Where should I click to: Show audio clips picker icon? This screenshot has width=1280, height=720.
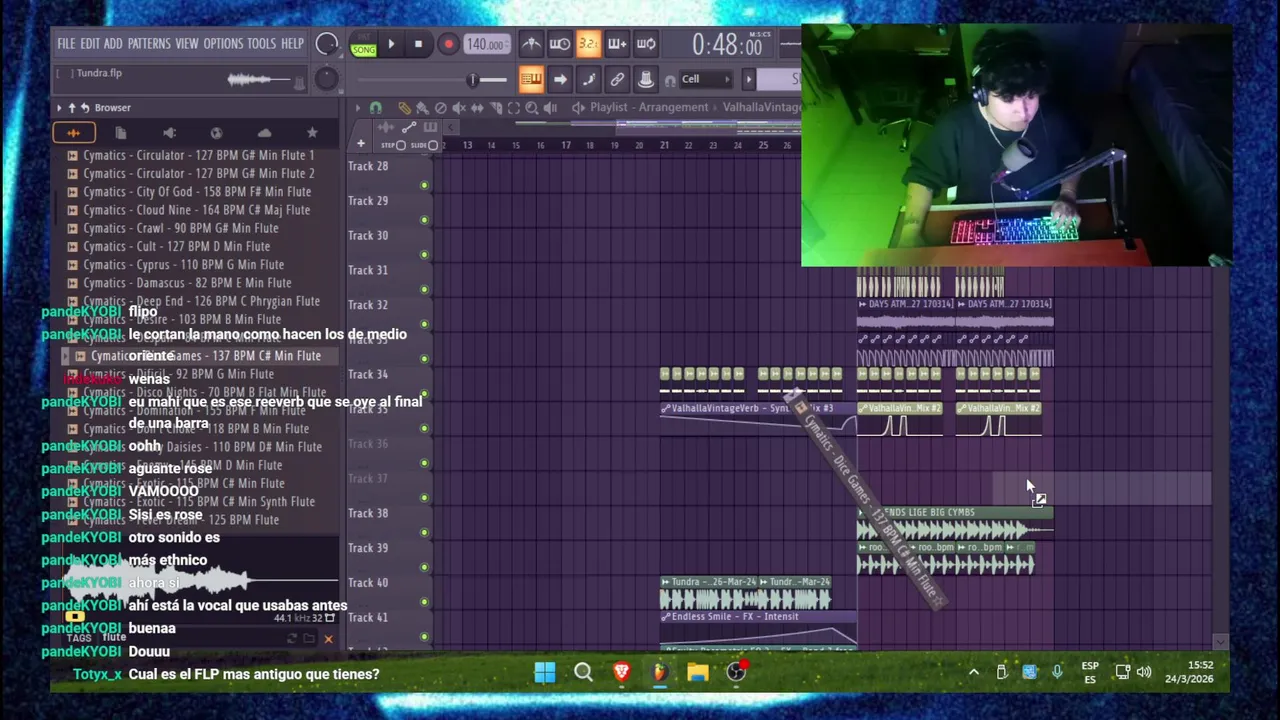click(x=386, y=127)
